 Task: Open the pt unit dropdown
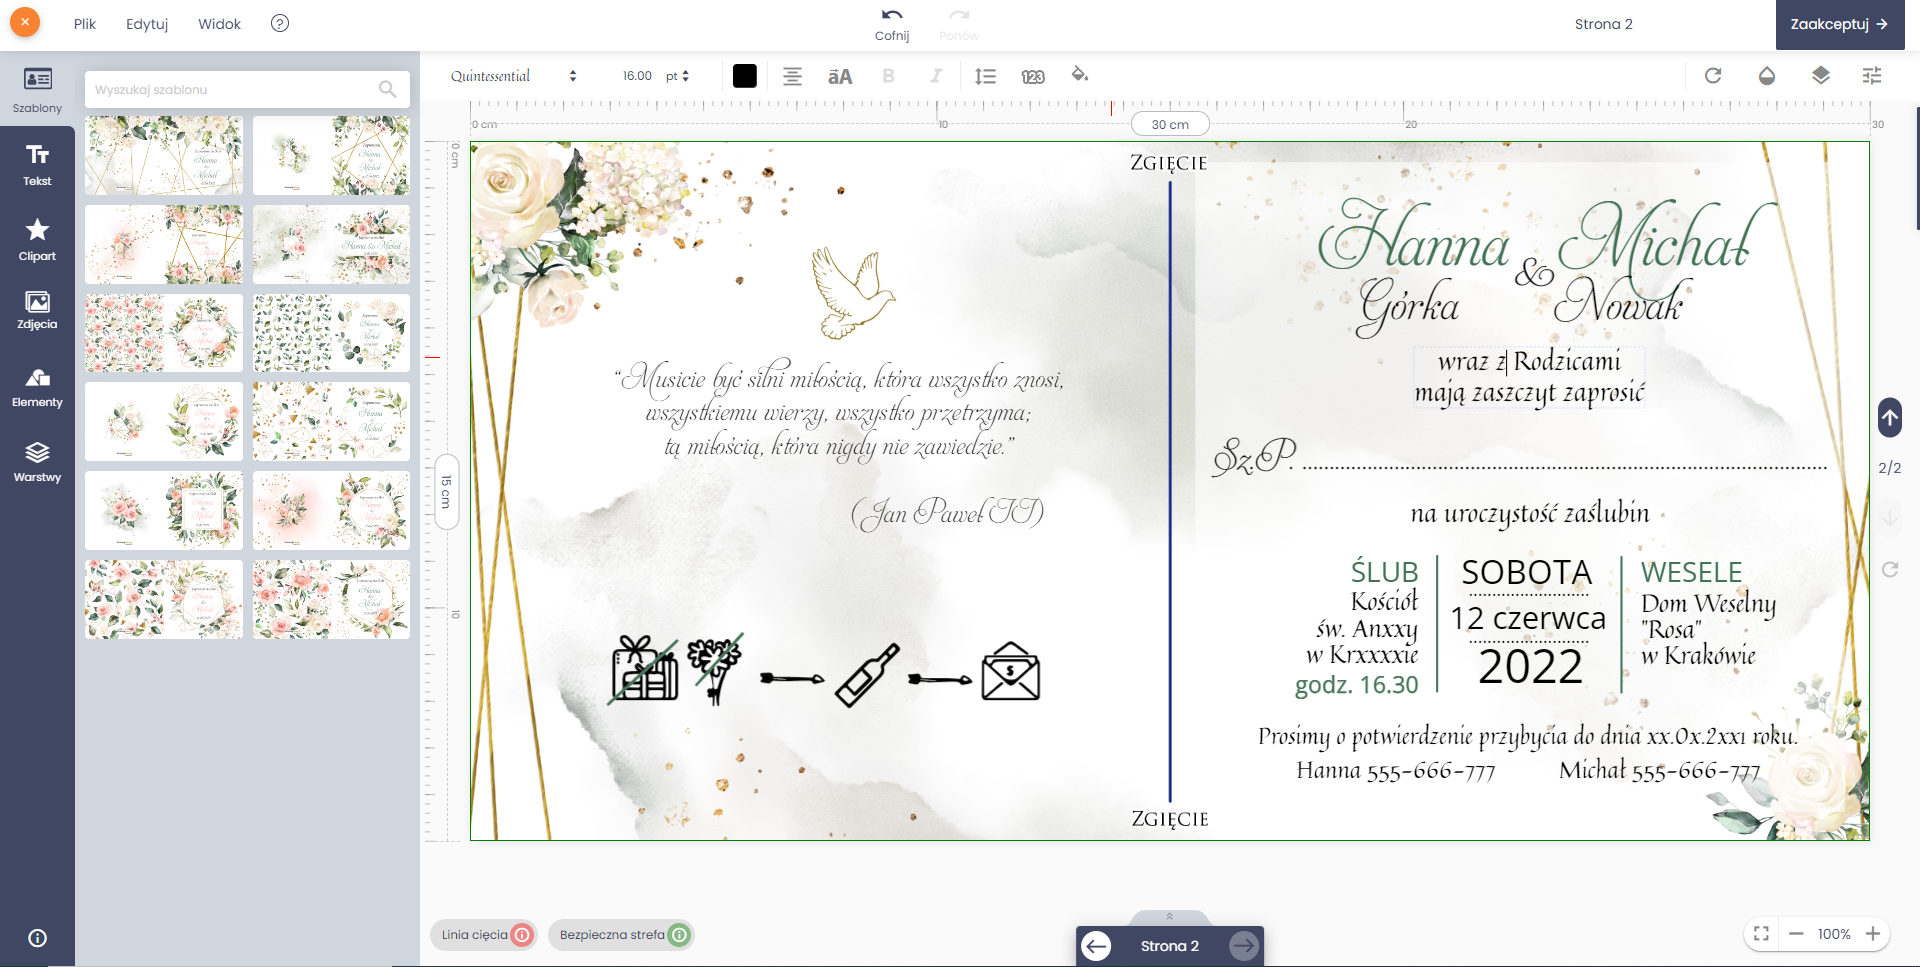pyautogui.click(x=677, y=76)
